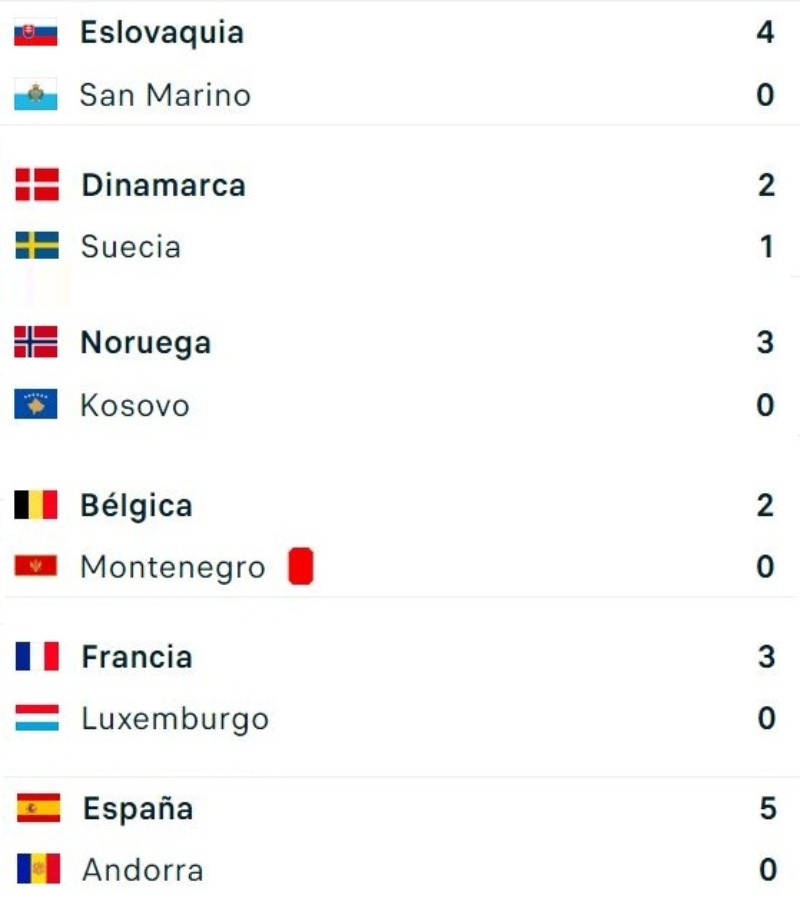
Task: Click the Sweden flag icon
Action: pos(37,246)
